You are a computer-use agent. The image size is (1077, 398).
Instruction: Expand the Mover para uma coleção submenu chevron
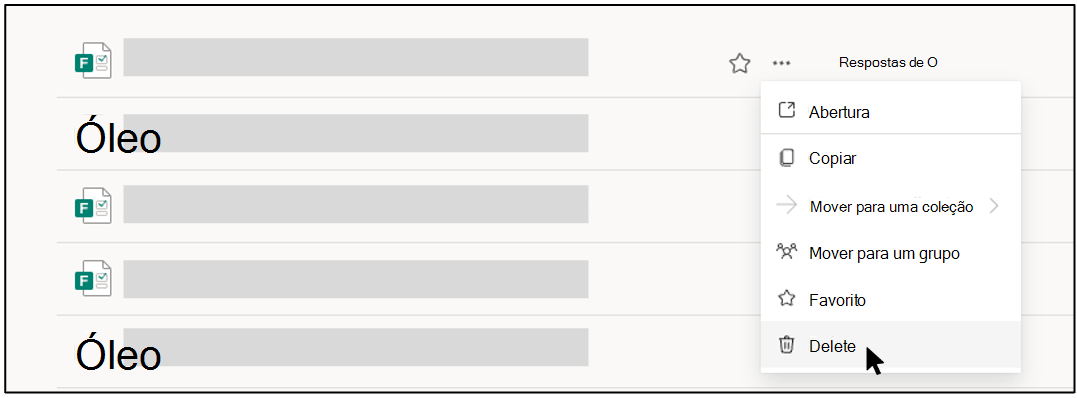click(994, 206)
